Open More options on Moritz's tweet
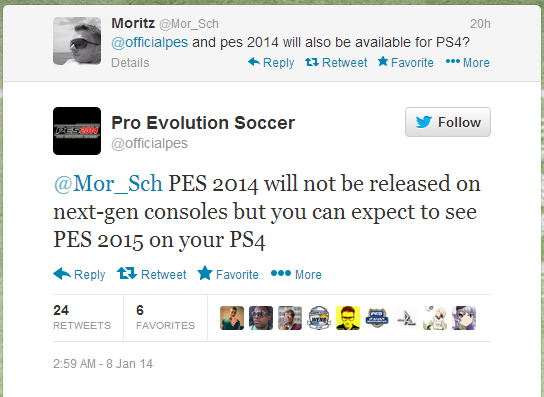Screen dimensions: 544x397 [468, 62]
